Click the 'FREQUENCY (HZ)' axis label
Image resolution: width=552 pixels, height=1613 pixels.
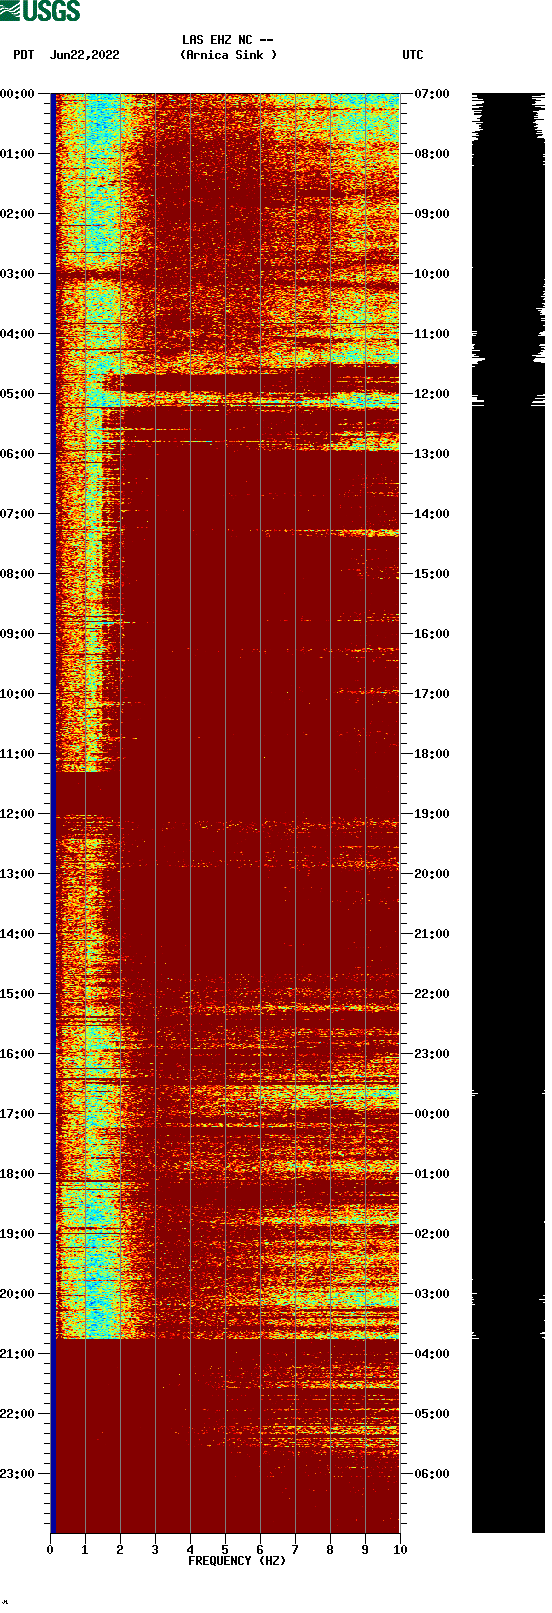[x=237, y=1561]
